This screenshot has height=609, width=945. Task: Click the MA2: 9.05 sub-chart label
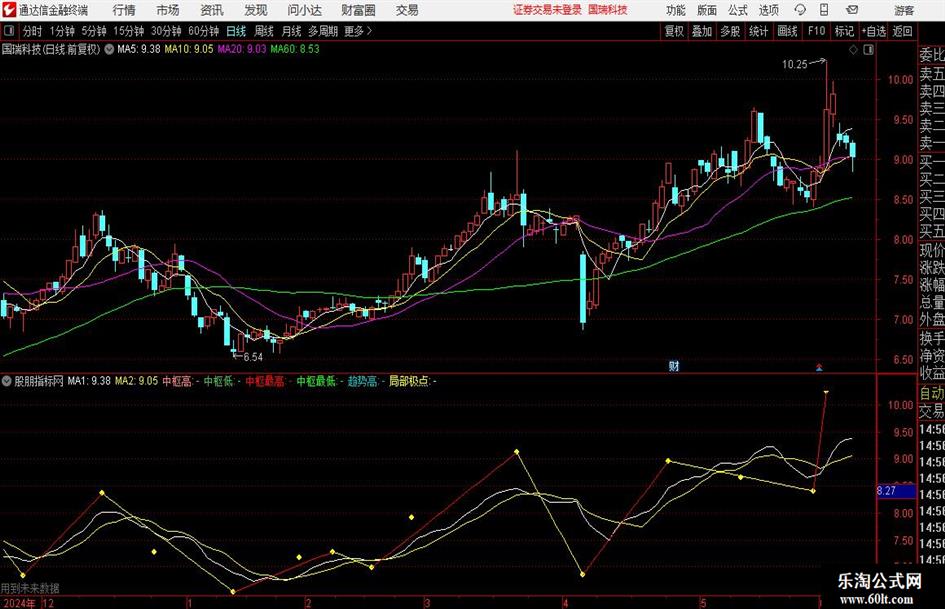[136, 381]
